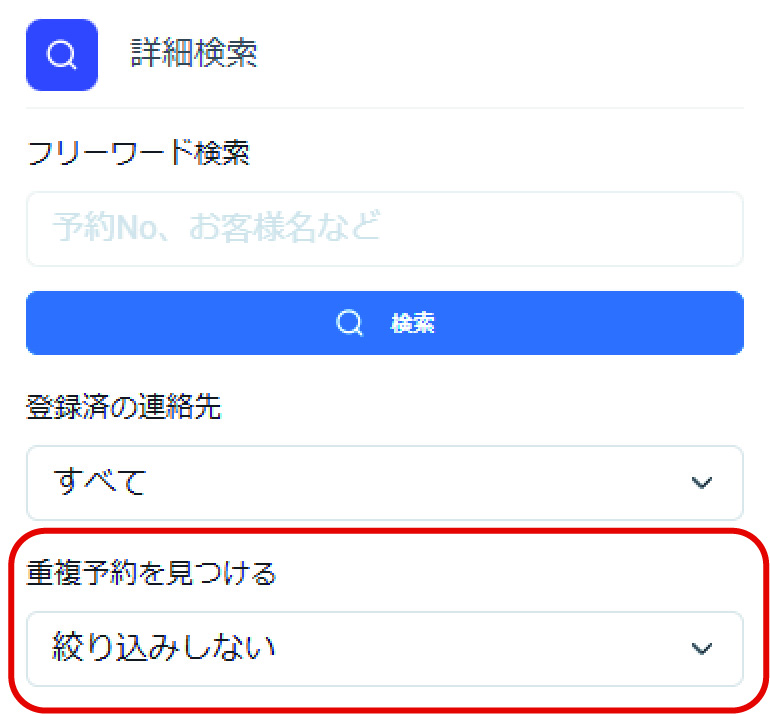This screenshot has width=770, height=714.
Task: Click the blank middle area of the すべて dropdown
Action: (420, 483)
